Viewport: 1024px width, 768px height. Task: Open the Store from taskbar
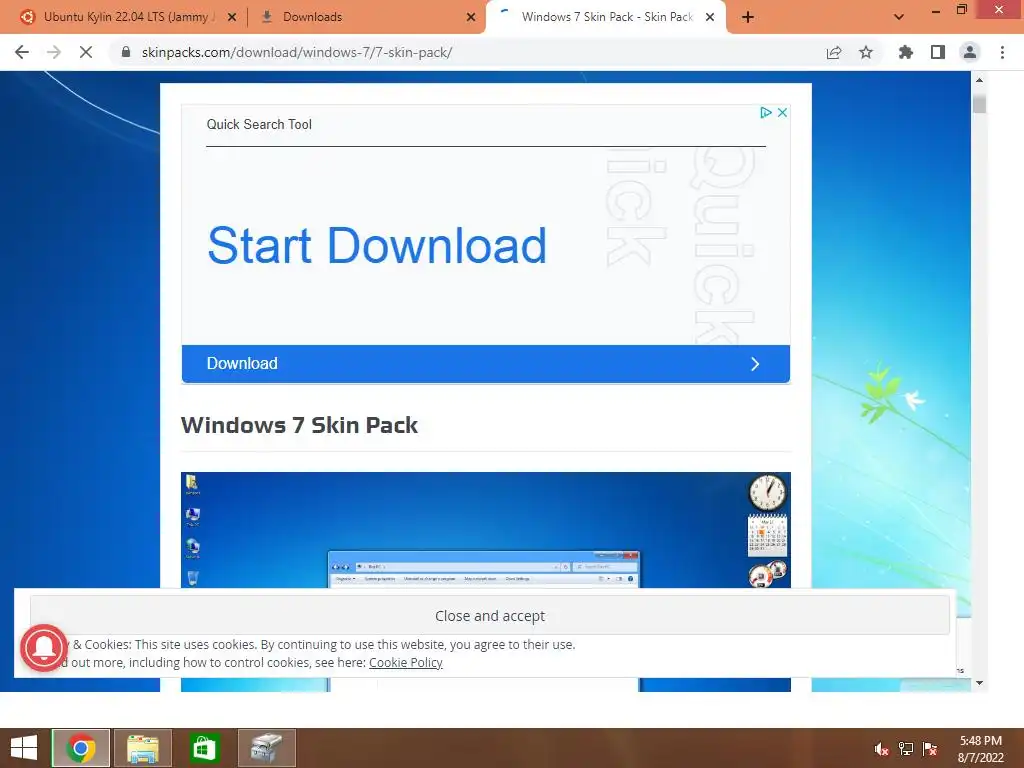click(204, 748)
